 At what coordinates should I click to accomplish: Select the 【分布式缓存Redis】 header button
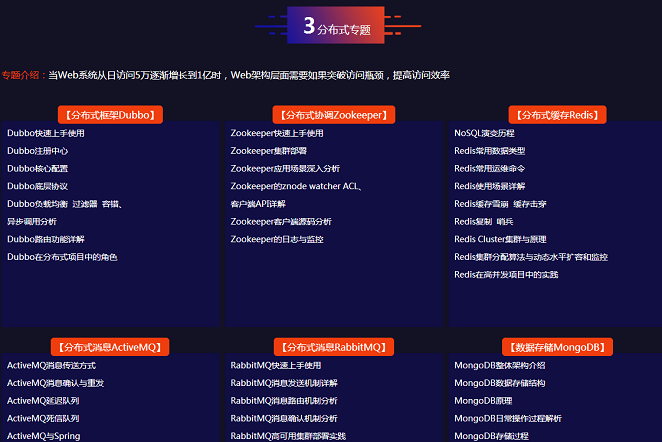coord(557,115)
